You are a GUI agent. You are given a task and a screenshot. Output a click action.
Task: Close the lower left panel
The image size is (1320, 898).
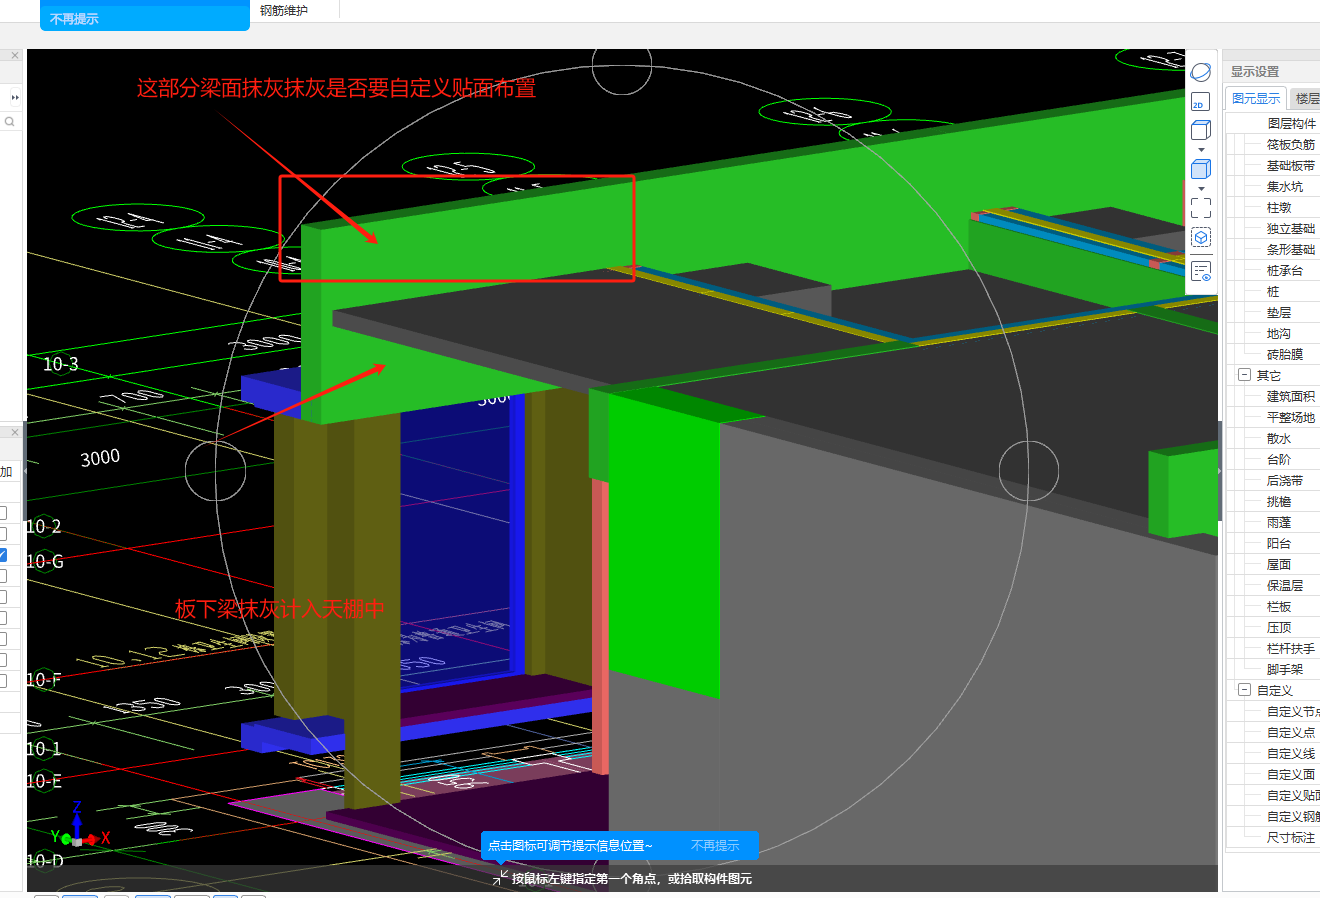15,432
